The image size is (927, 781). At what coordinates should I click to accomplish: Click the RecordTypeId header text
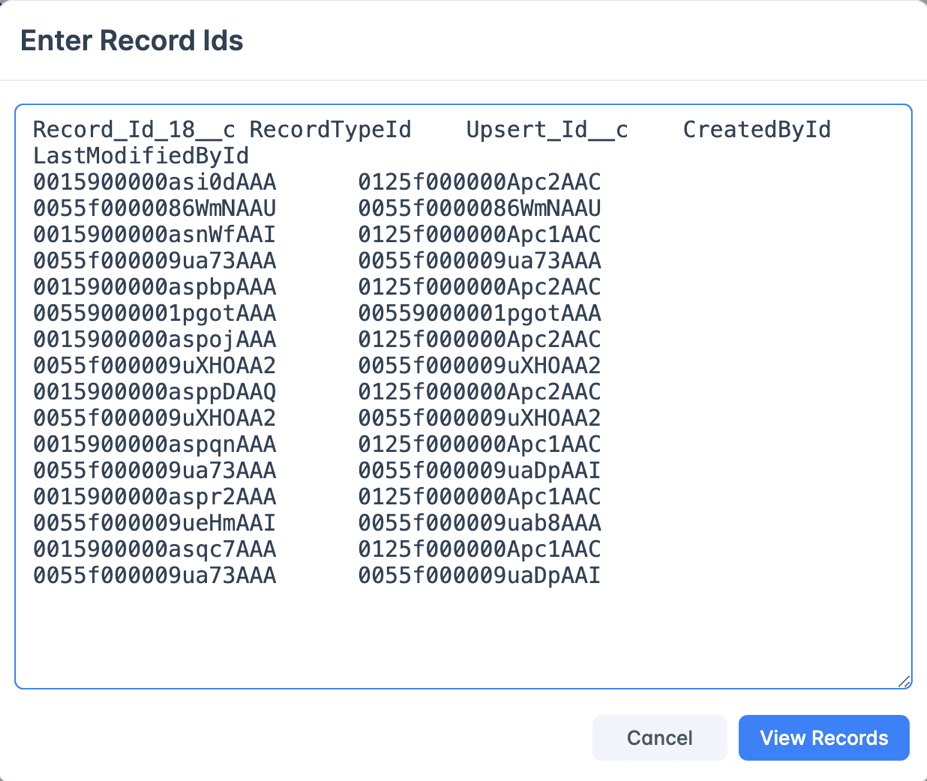pyautogui.click(x=330, y=129)
